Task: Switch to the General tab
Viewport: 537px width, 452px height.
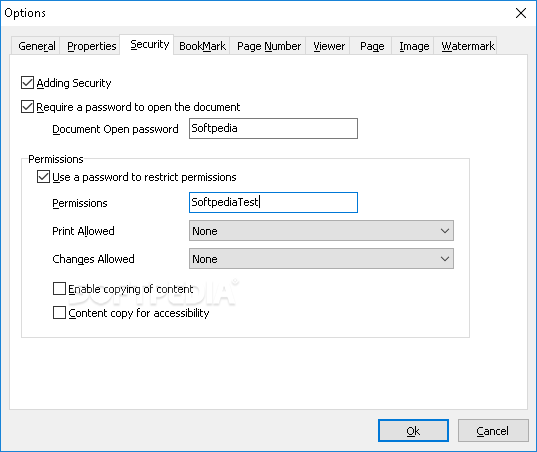Action: click(36, 46)
